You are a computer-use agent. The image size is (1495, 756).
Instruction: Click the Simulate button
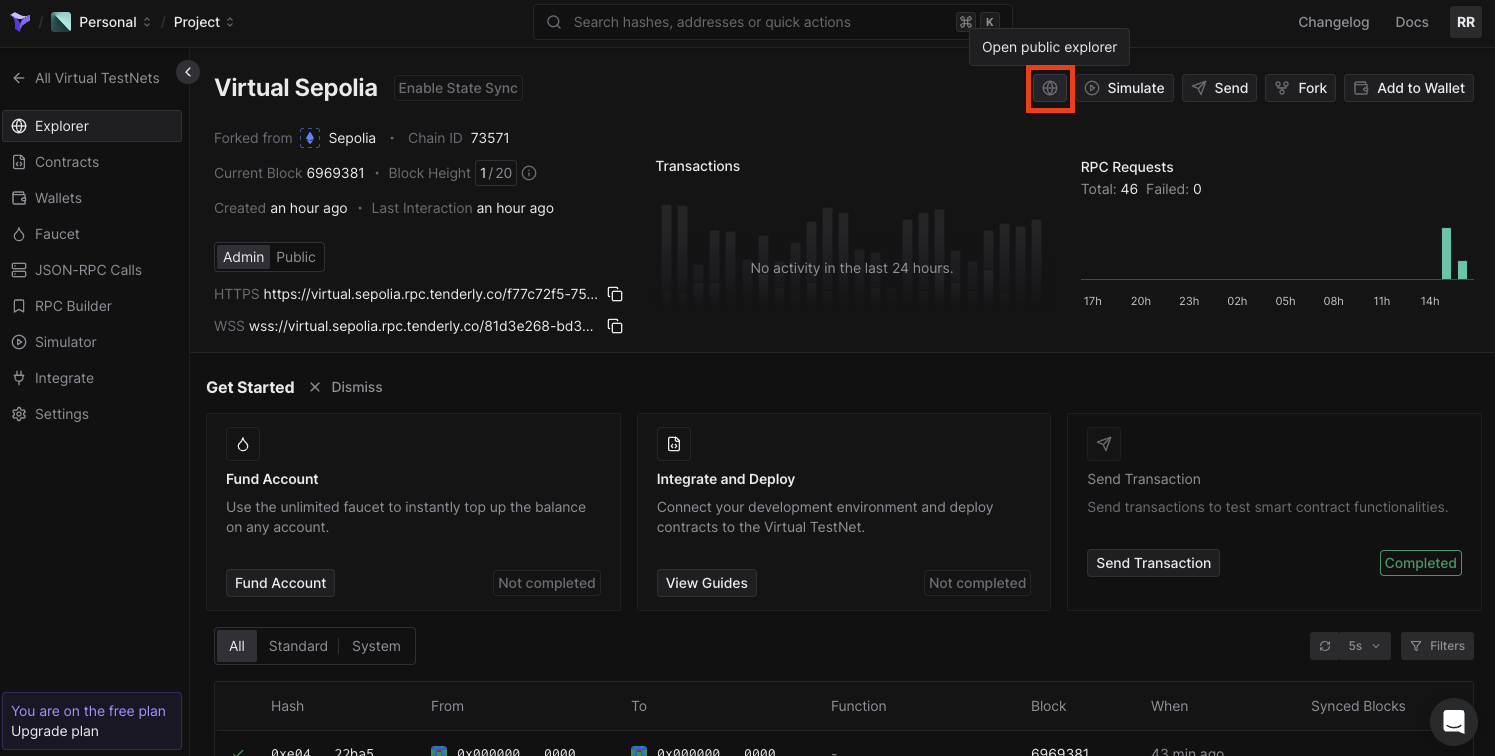pos(1125,88)
